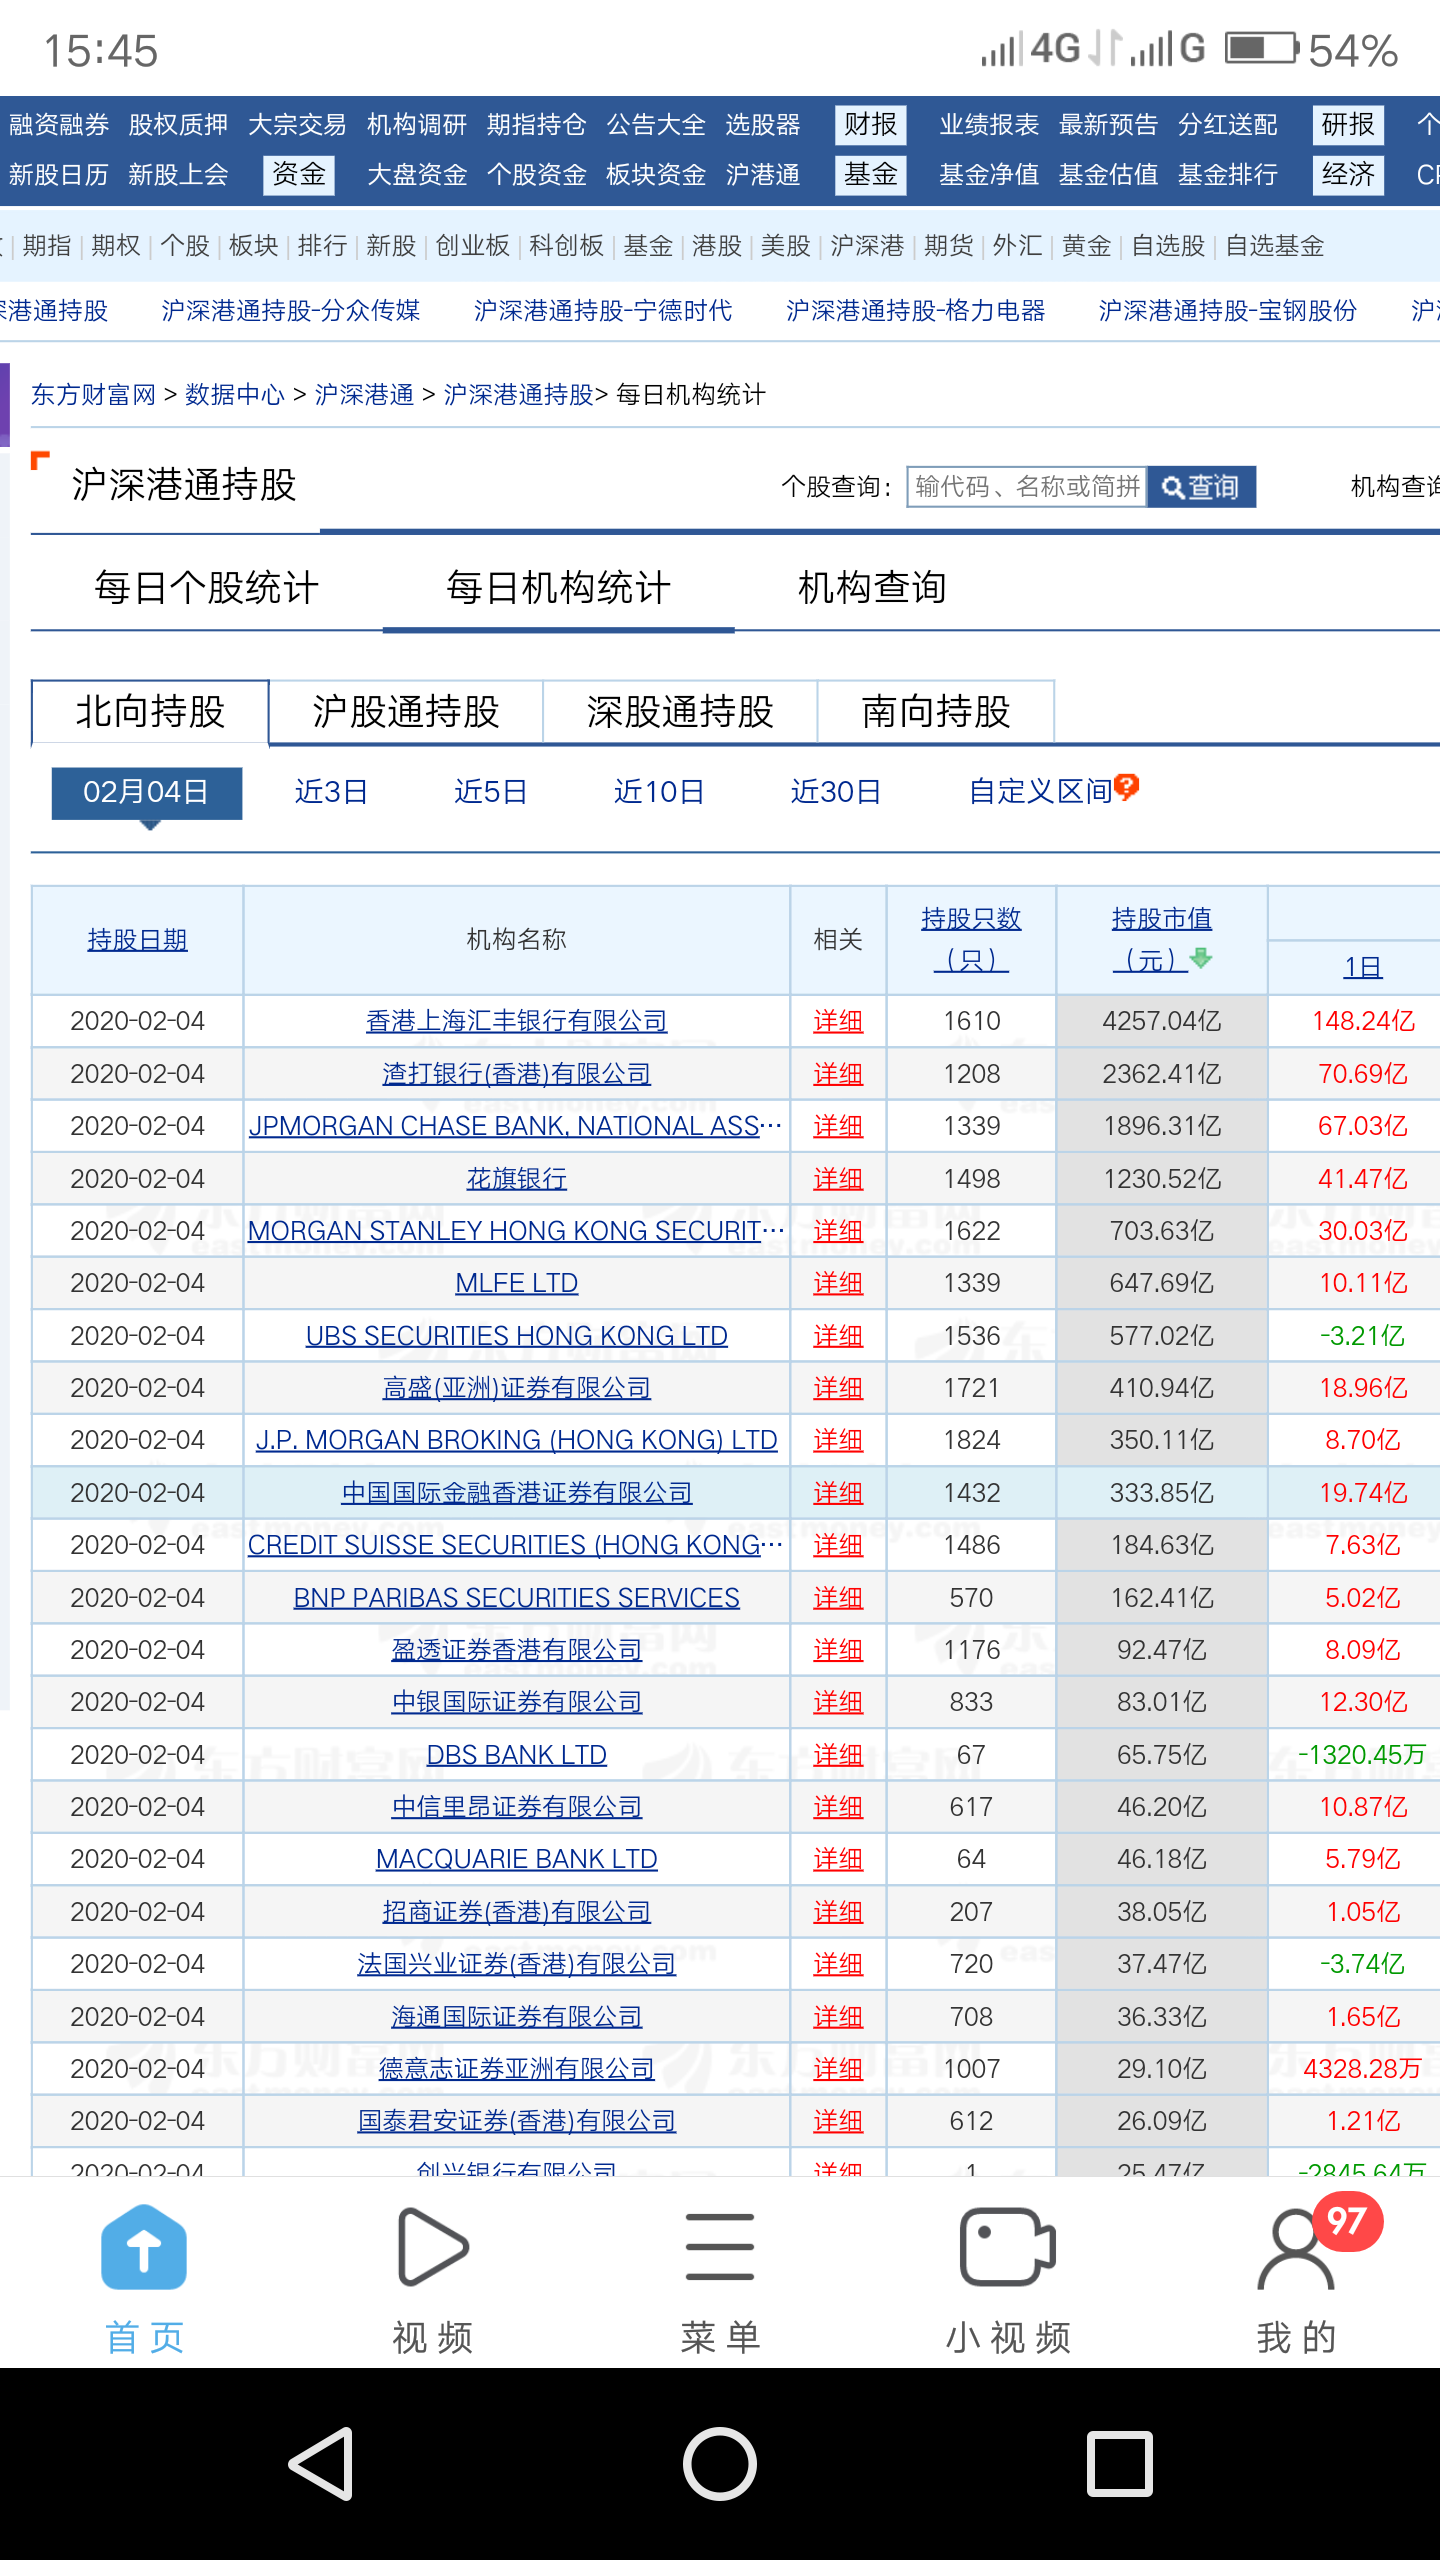The height and width of the screenshot is (2560, 1440).
Task: Open 海通国际证券有限公司 link
Action: coord(516,2017)
